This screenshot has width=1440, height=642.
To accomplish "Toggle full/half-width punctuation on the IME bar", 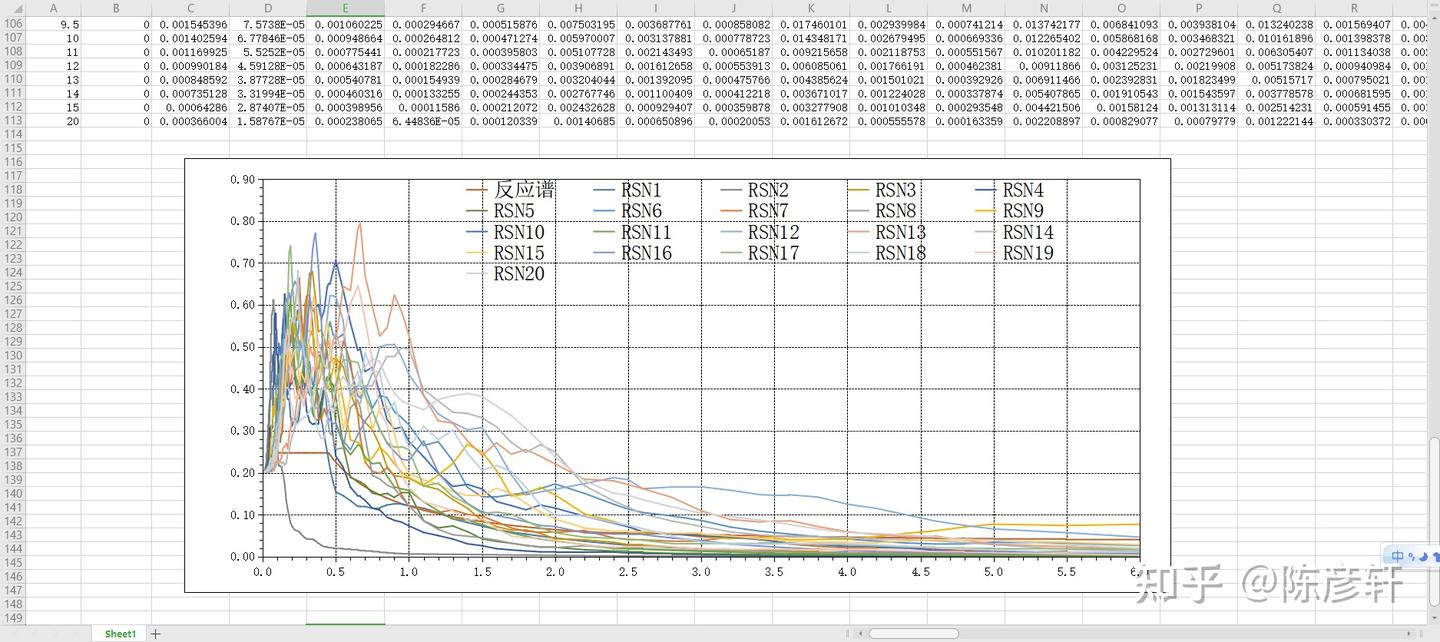I will [x=1411, y=557].
